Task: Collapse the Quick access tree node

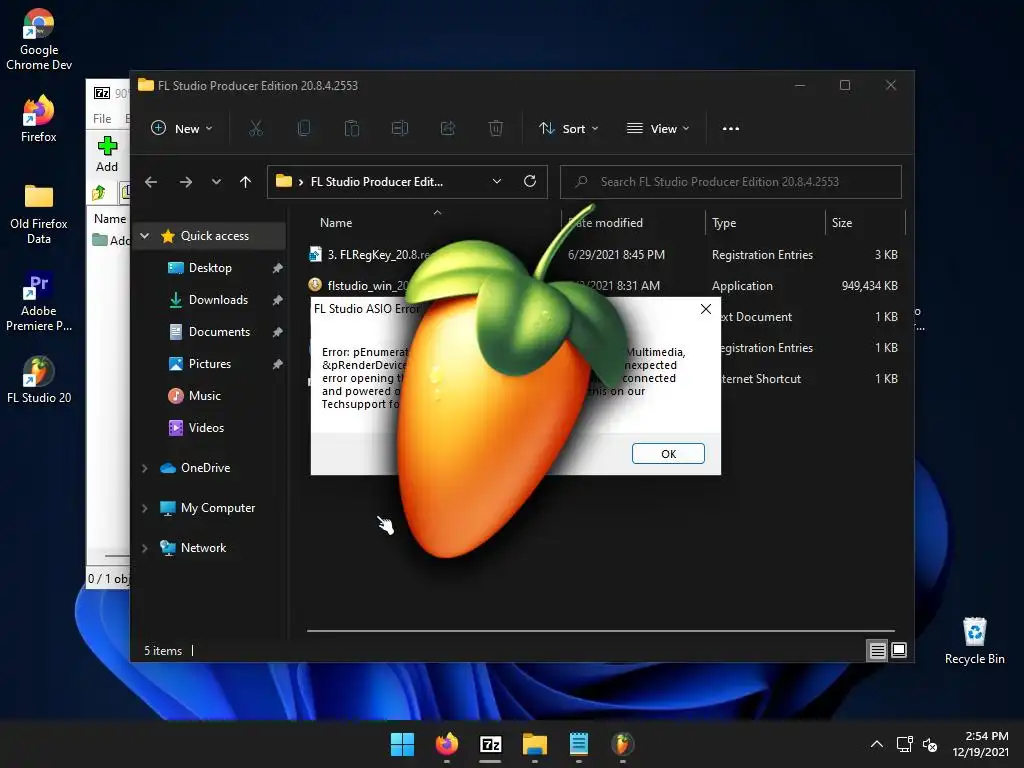Action: pyautogui.click(x=145, y=236)
